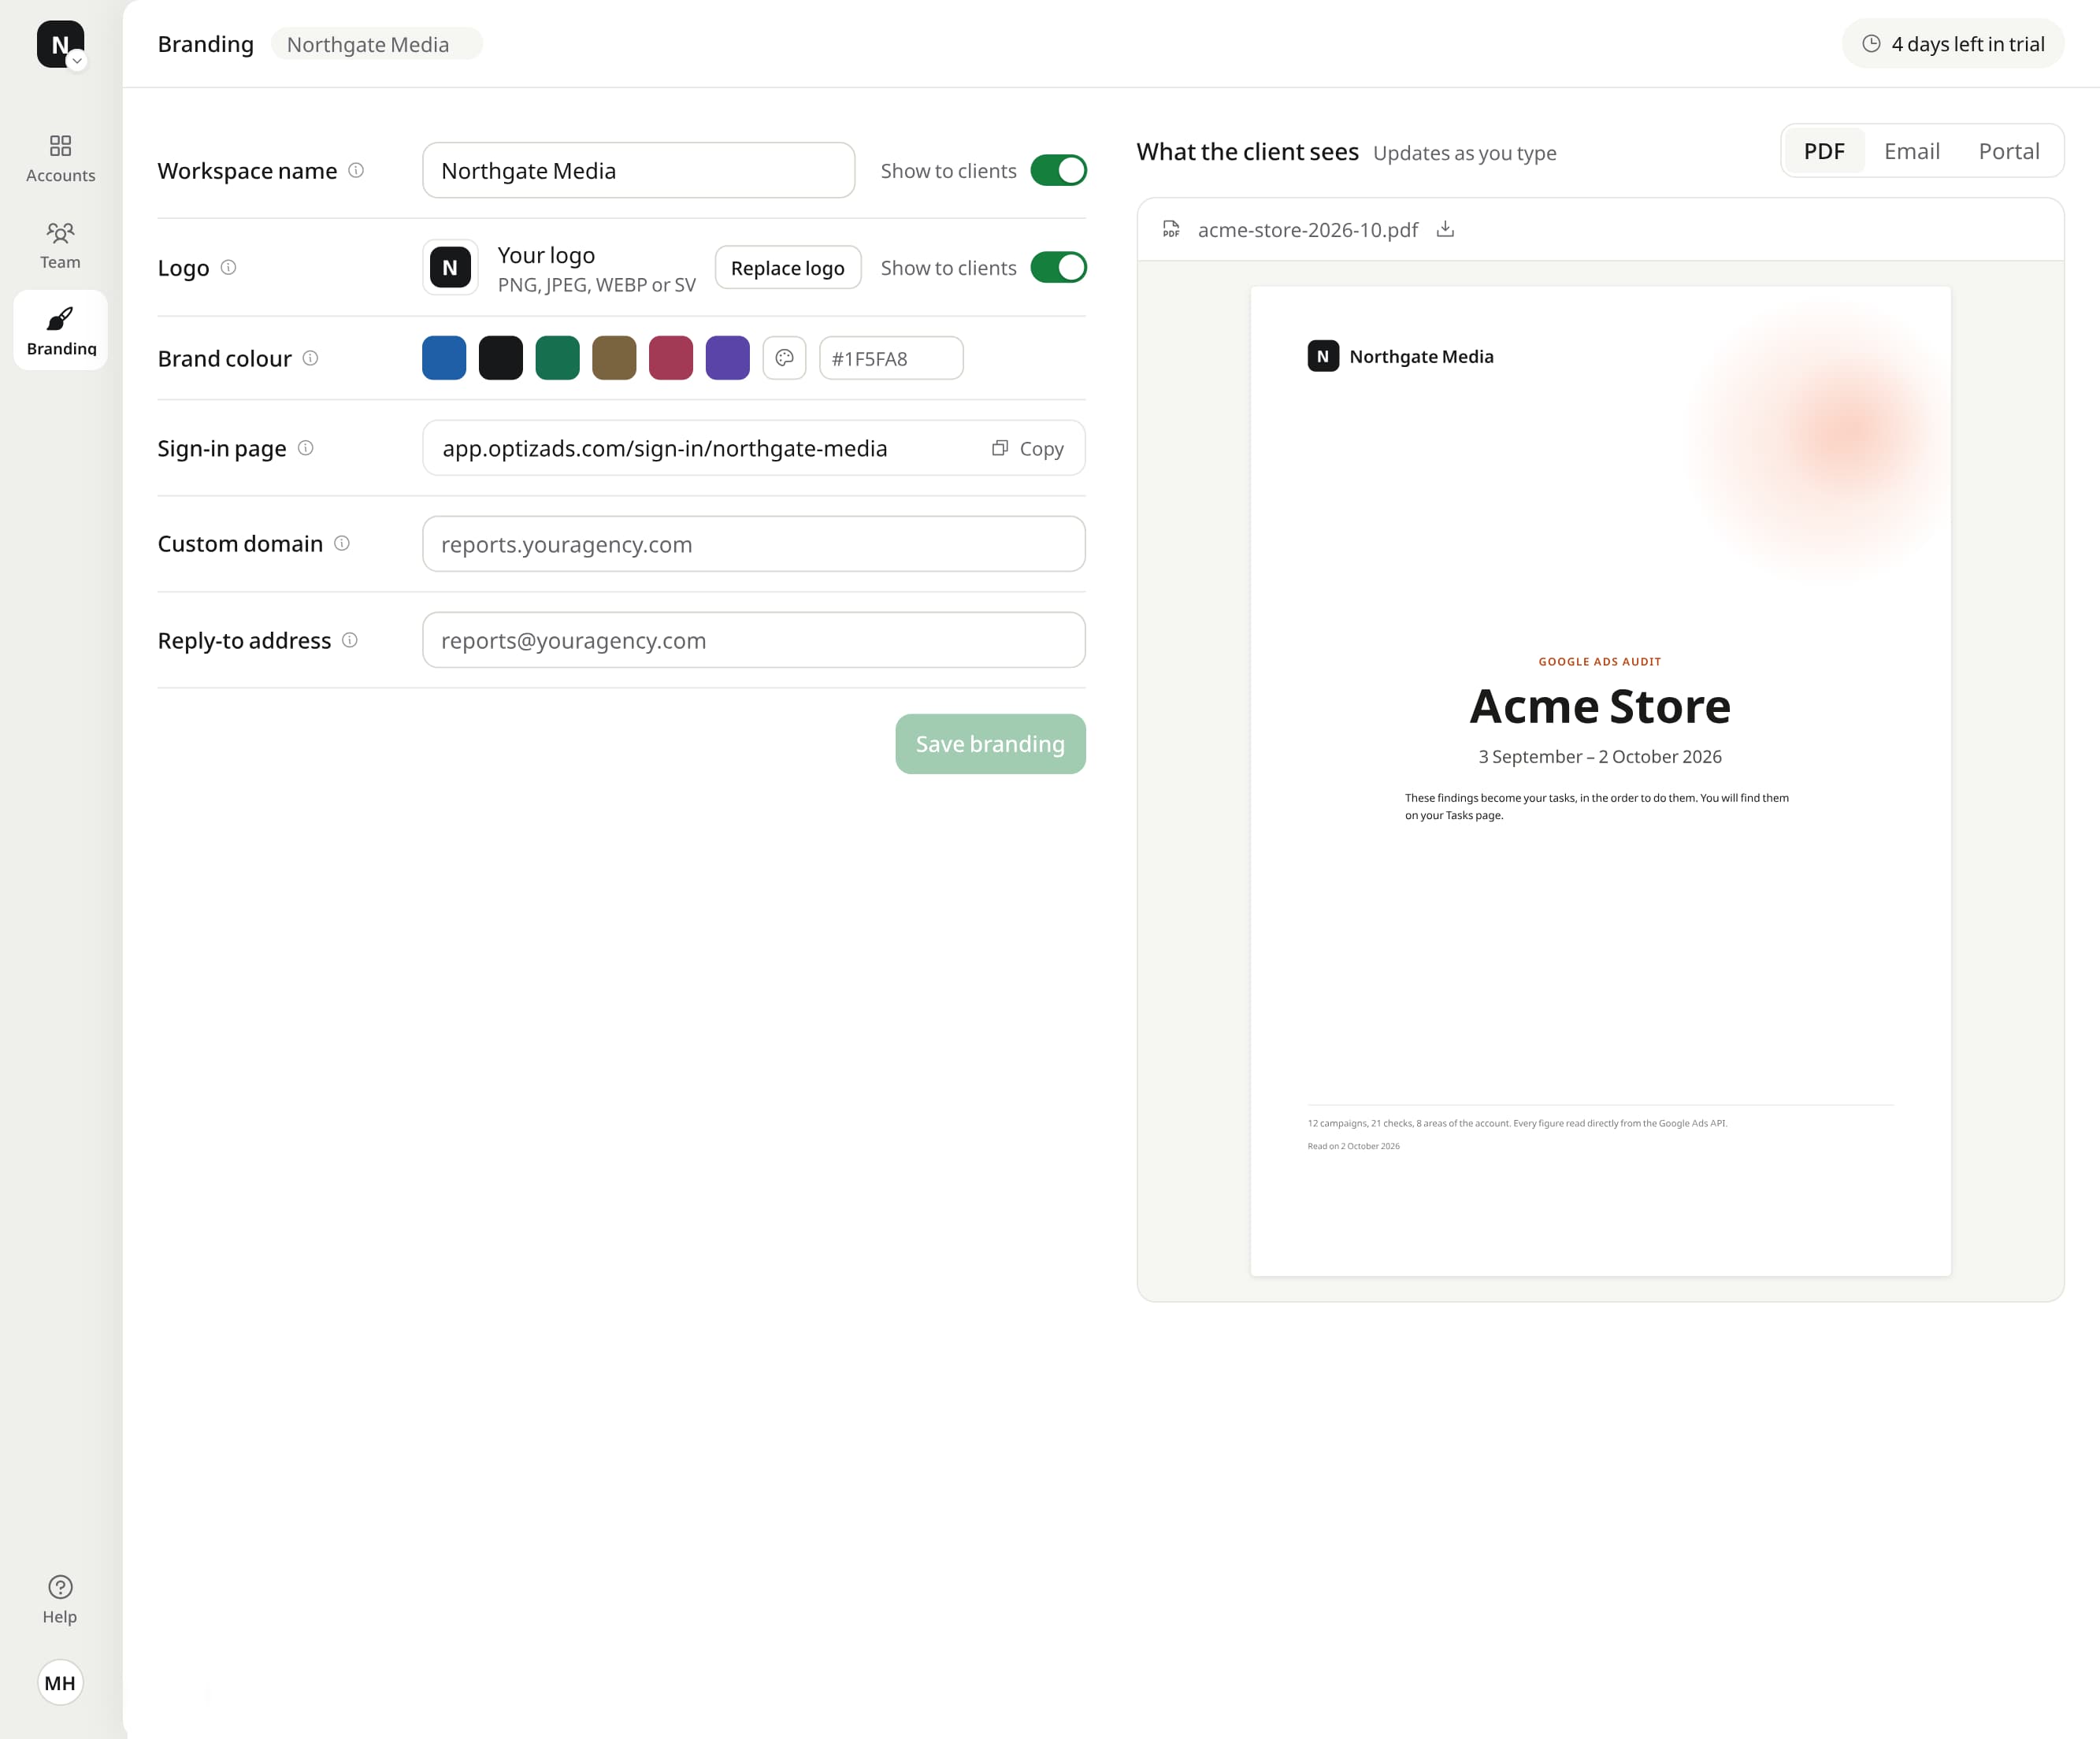2100x1739 pixels.
Task: Click the uploaded N logo thumbnail
Action: (450, 267)
